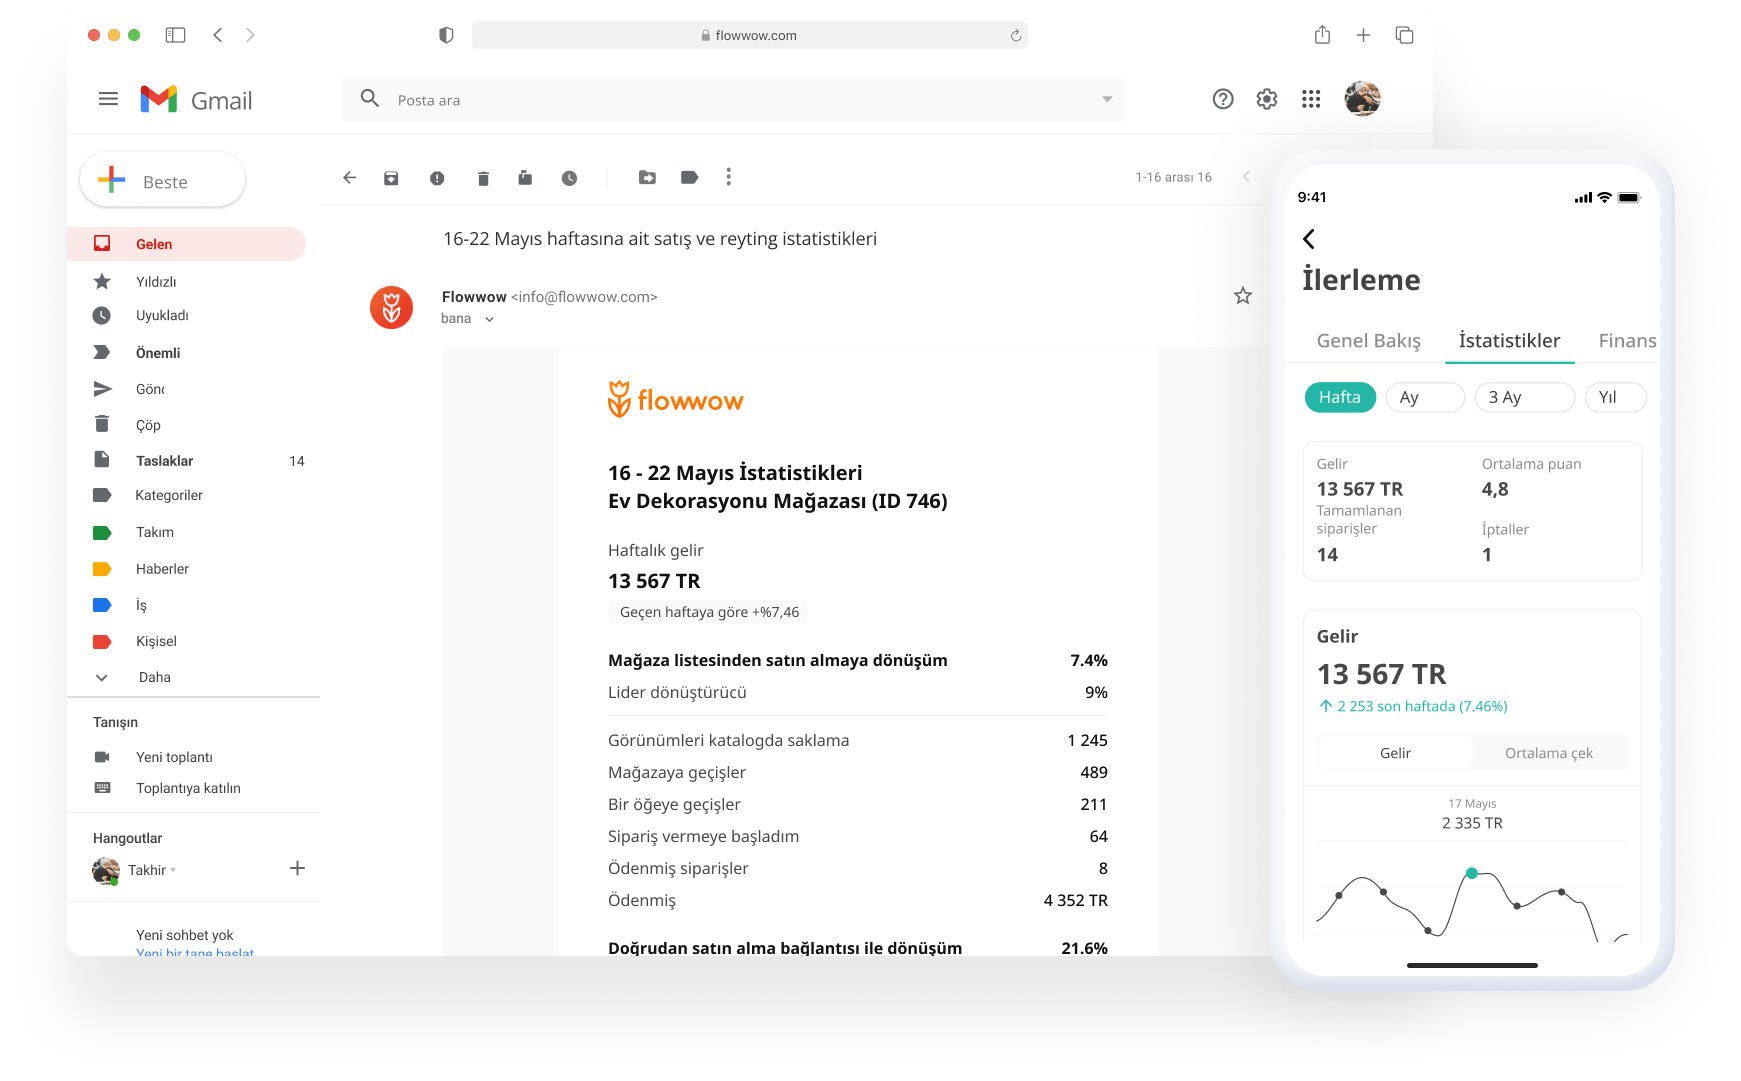
Task: Report spam using the exclamation icon
Action: (x=437, y=178)
